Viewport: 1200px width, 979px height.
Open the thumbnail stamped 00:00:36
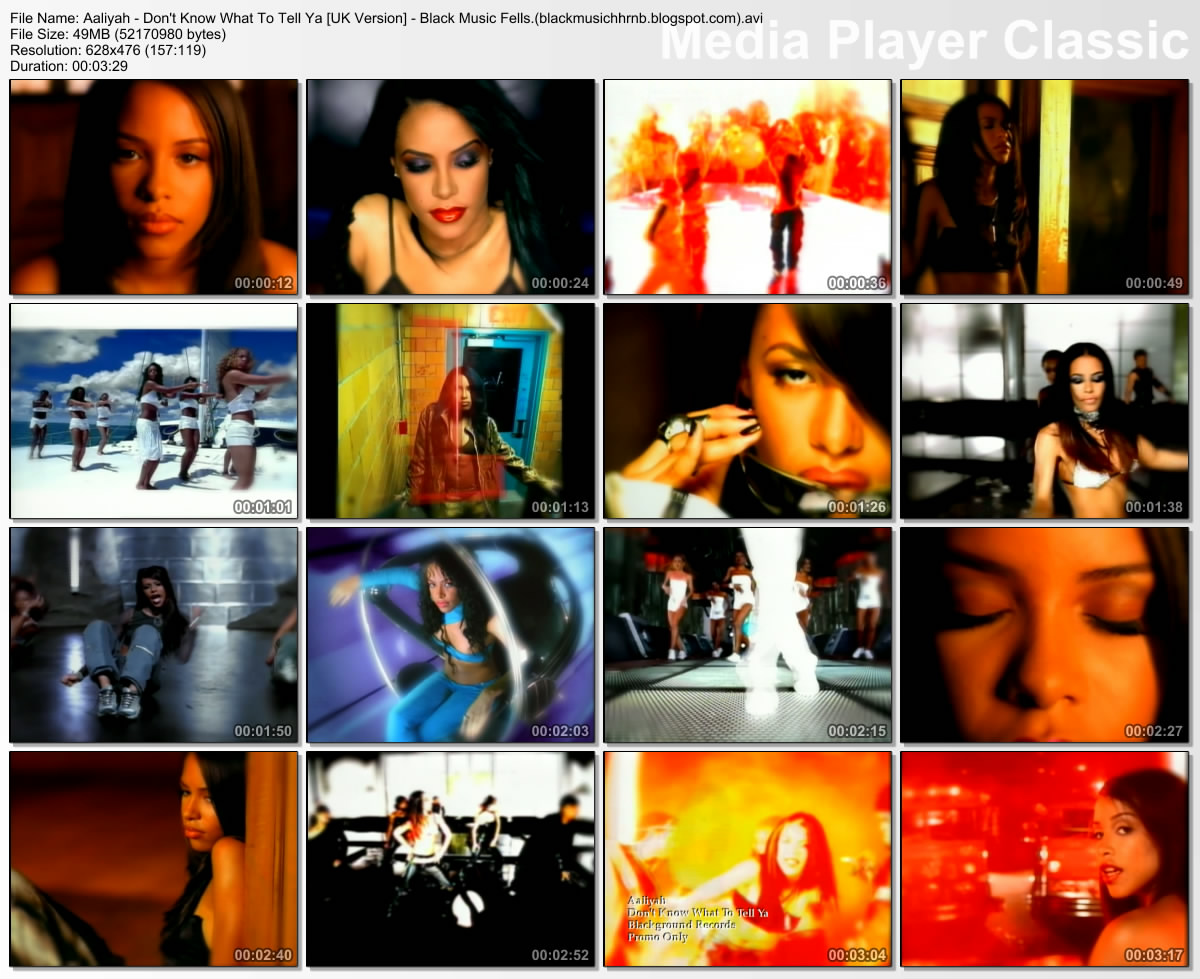click(747, 187)
